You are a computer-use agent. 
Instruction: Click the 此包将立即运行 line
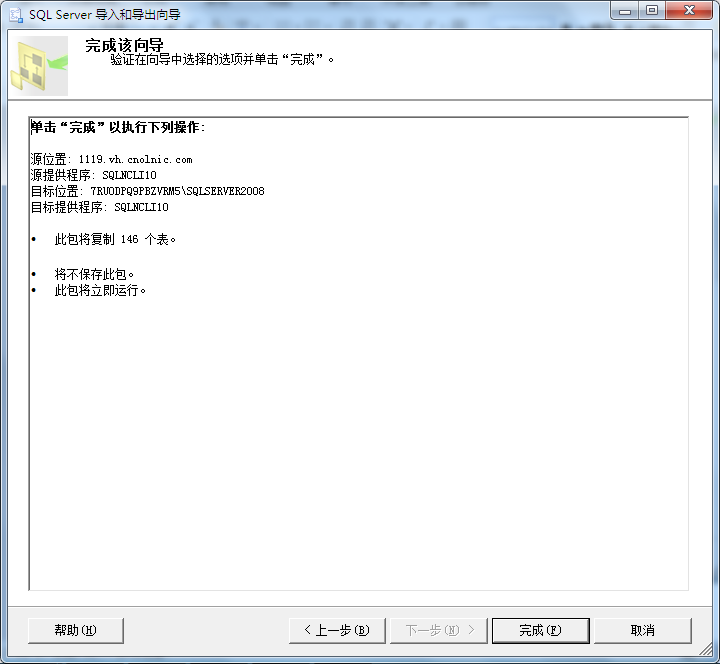(100, 291)
